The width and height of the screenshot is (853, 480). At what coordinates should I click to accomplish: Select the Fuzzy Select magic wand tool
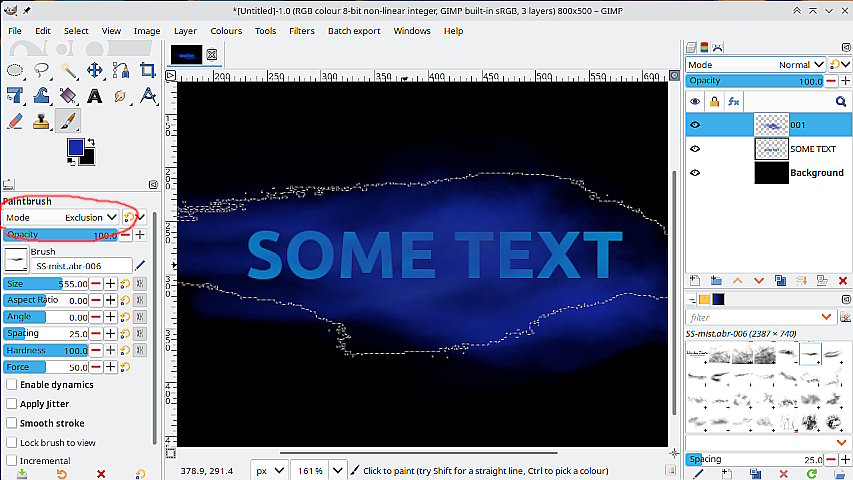[68, 70]
